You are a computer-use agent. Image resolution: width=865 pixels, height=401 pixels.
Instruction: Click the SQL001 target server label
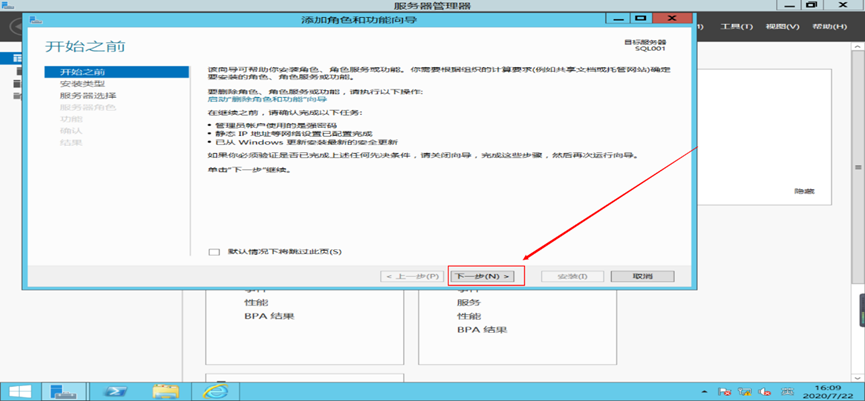pyautogui.click(x=650, y=49)
